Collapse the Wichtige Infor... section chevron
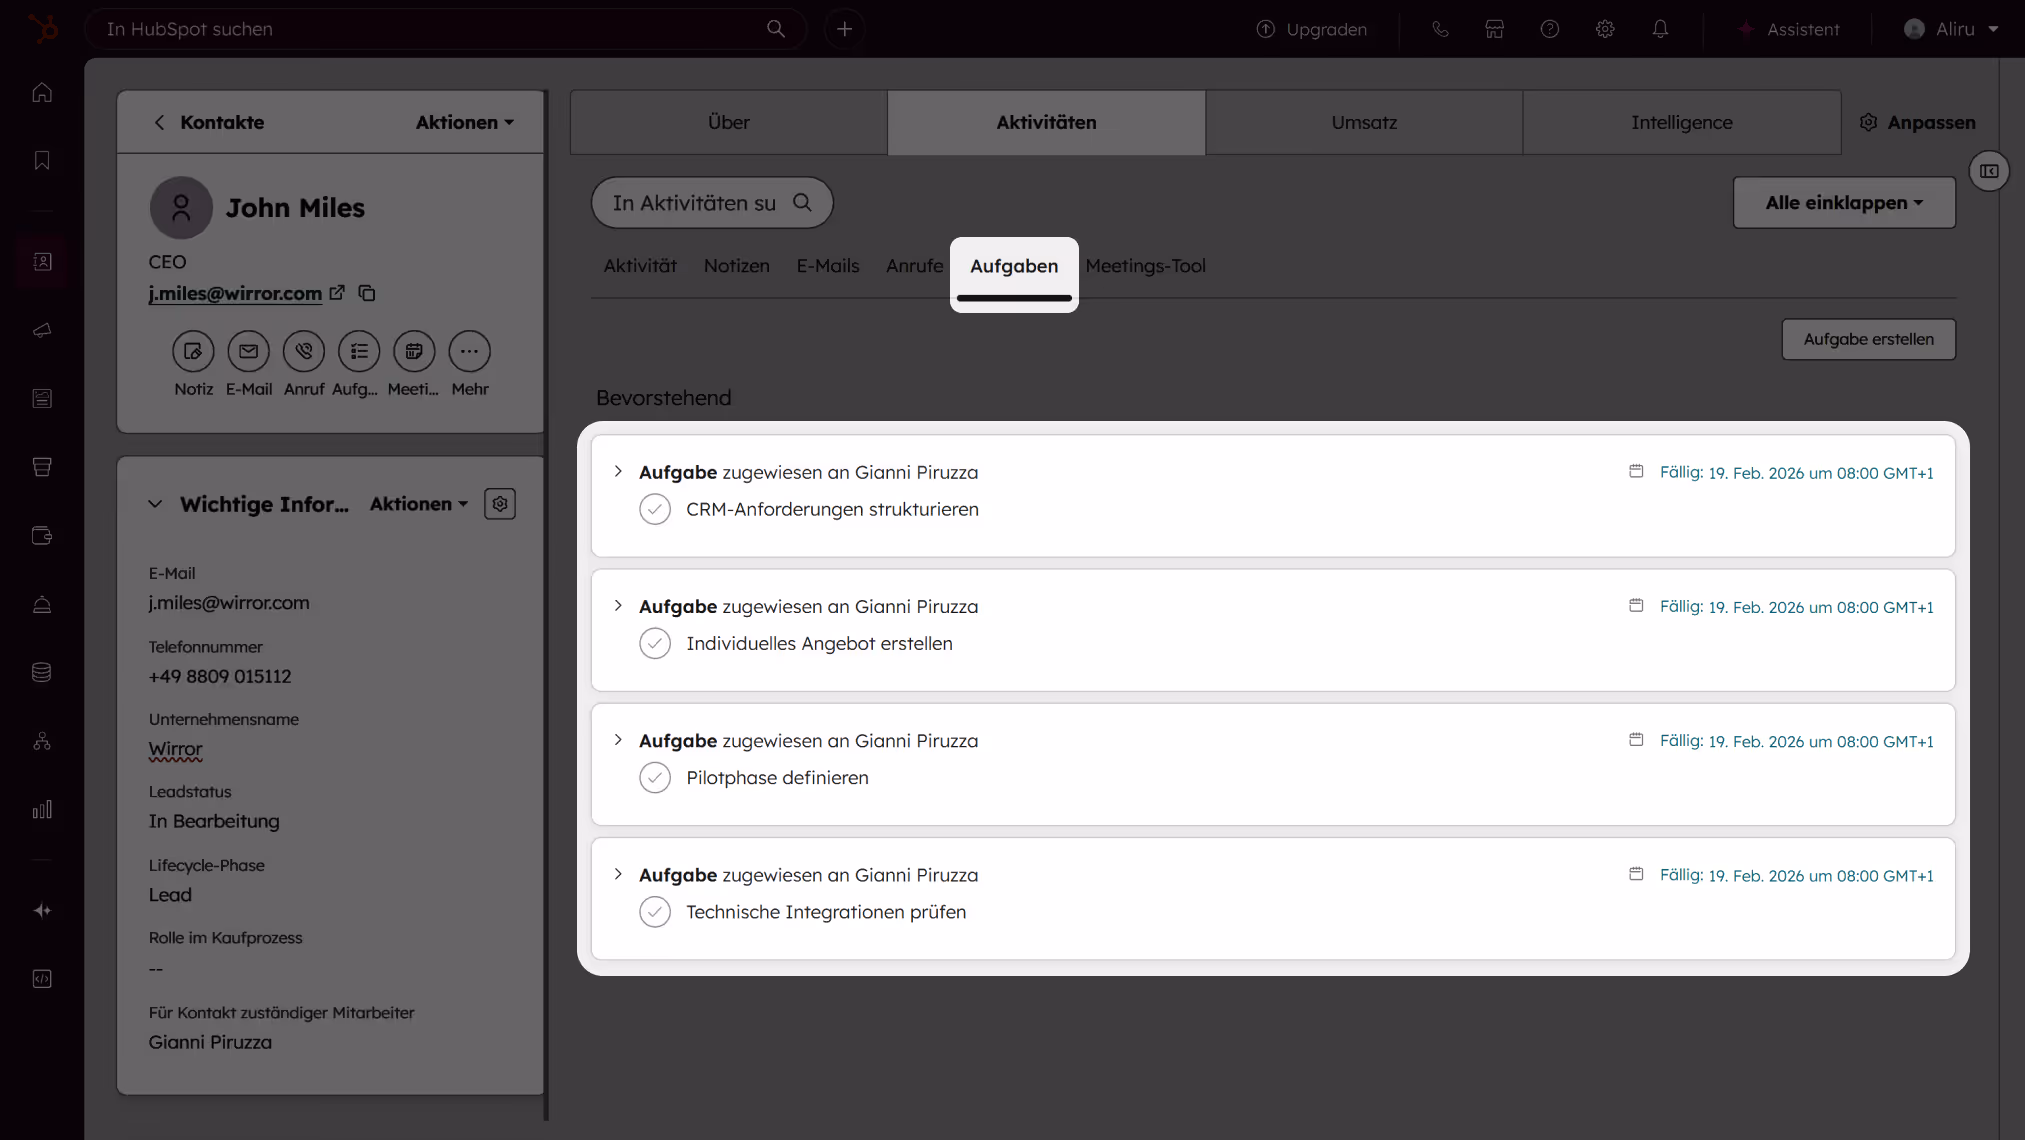This screenshot has height=1140, width=2025. coord(155,504)
